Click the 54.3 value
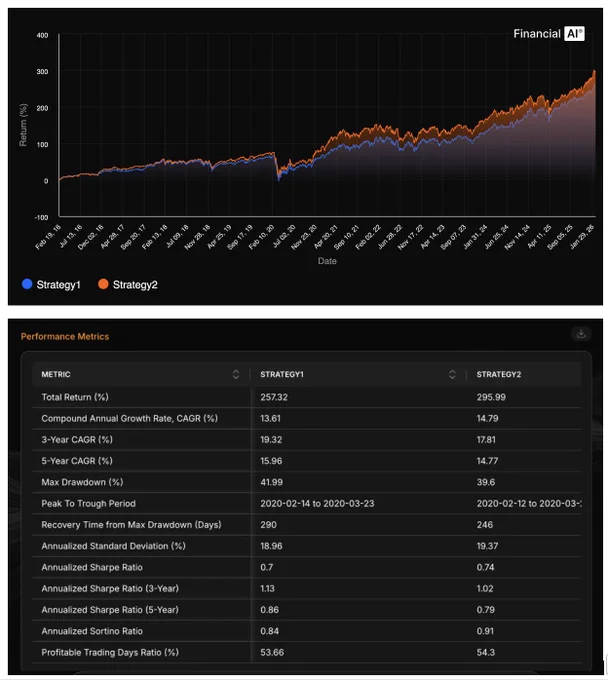This screenshot has width=608, height=680. click(486, 652)
